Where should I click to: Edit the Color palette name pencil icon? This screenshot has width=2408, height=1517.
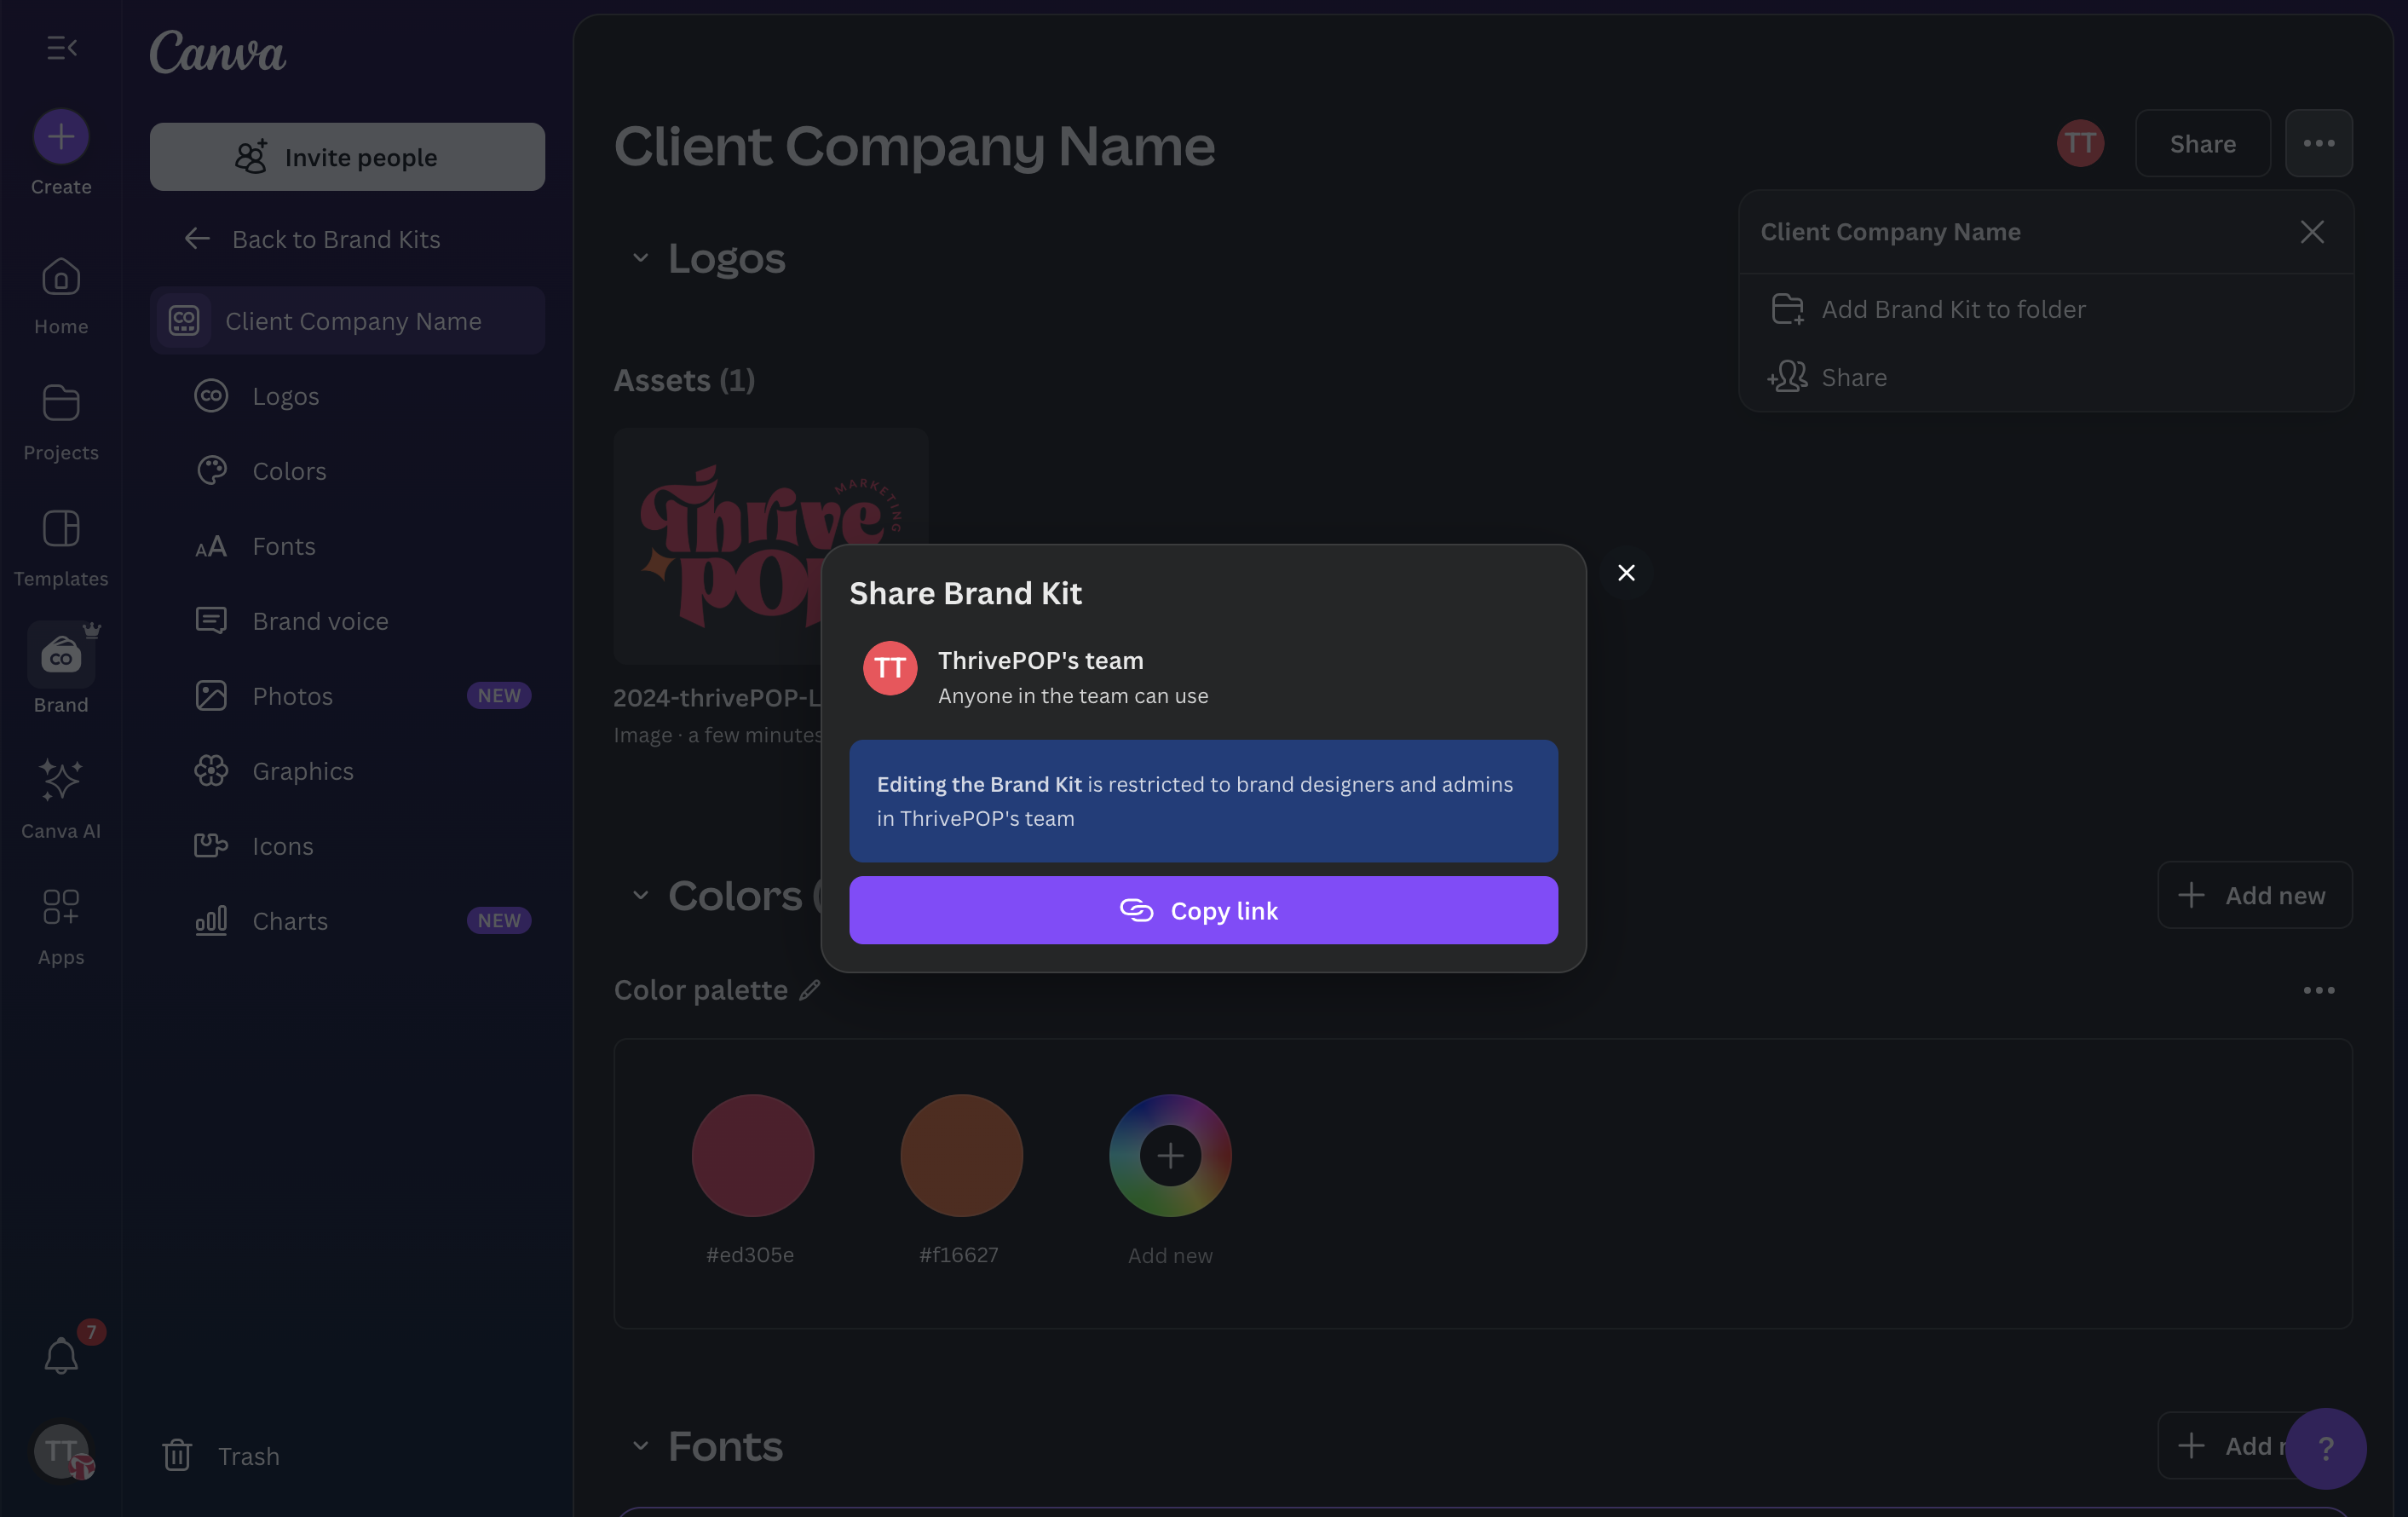coord(810,990)
